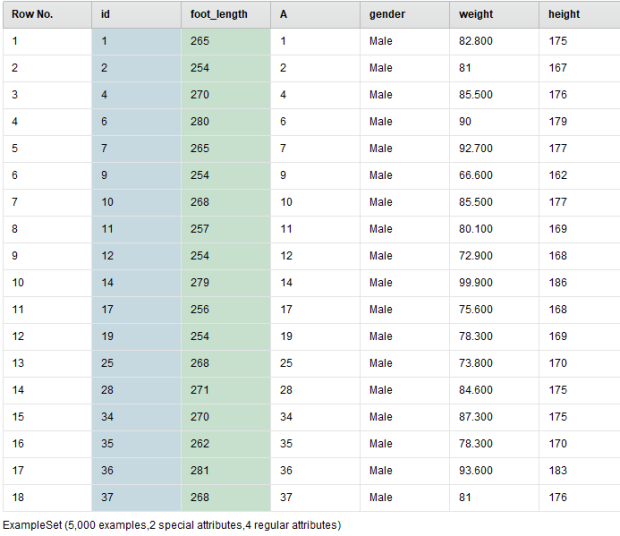Select the gender column header
This screenshot has width=620, height=536.
click(x=405, y=15)
